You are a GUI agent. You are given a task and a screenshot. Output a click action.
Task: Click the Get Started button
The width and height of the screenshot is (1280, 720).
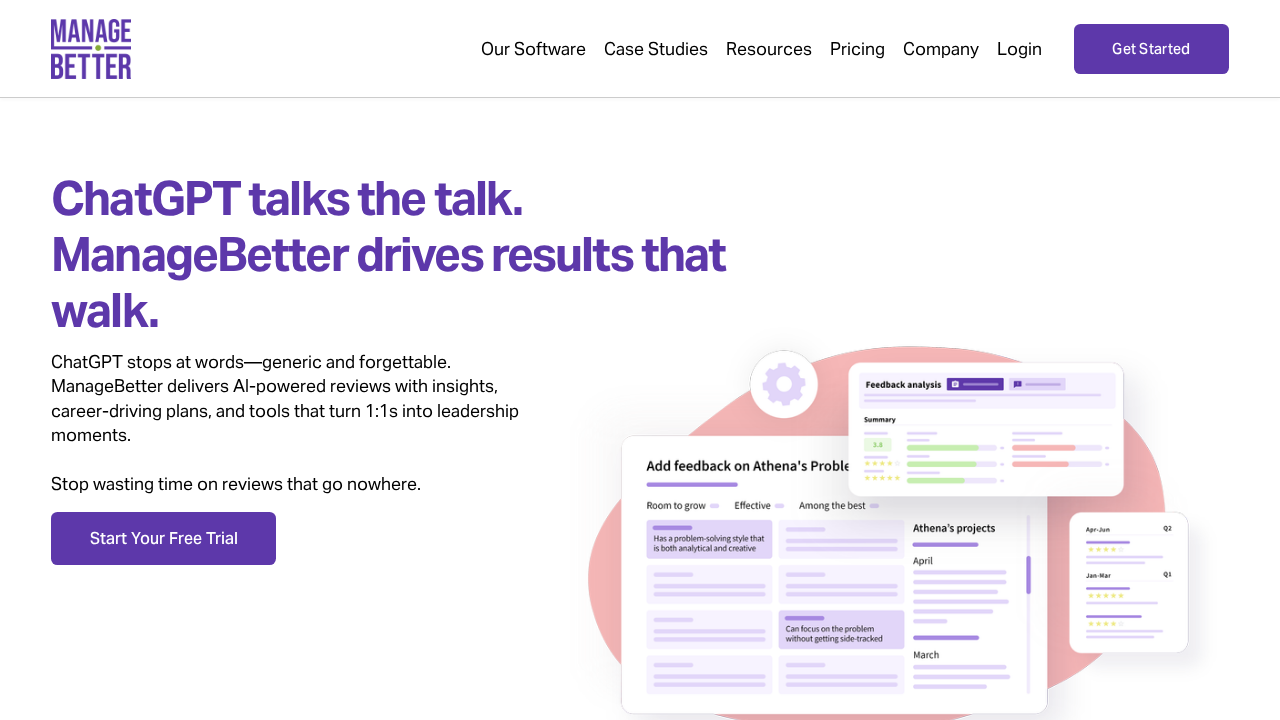[x=1151, y=48]
